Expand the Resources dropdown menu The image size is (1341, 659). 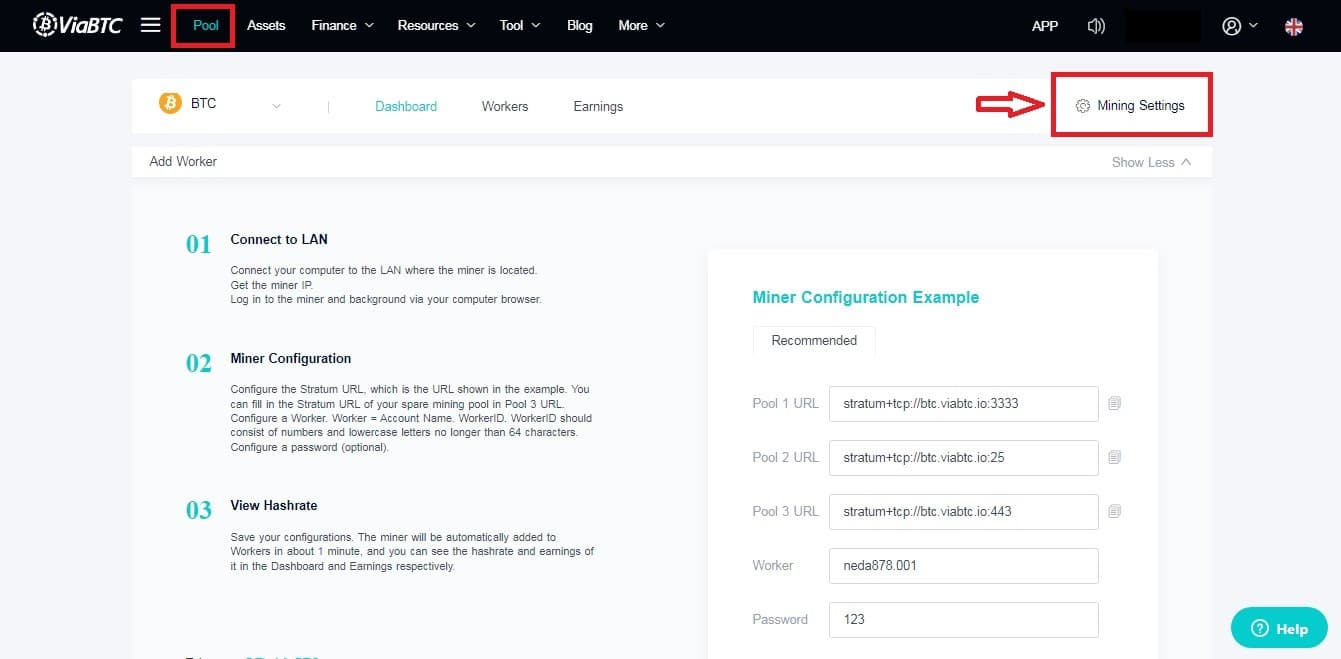[436, 25]
